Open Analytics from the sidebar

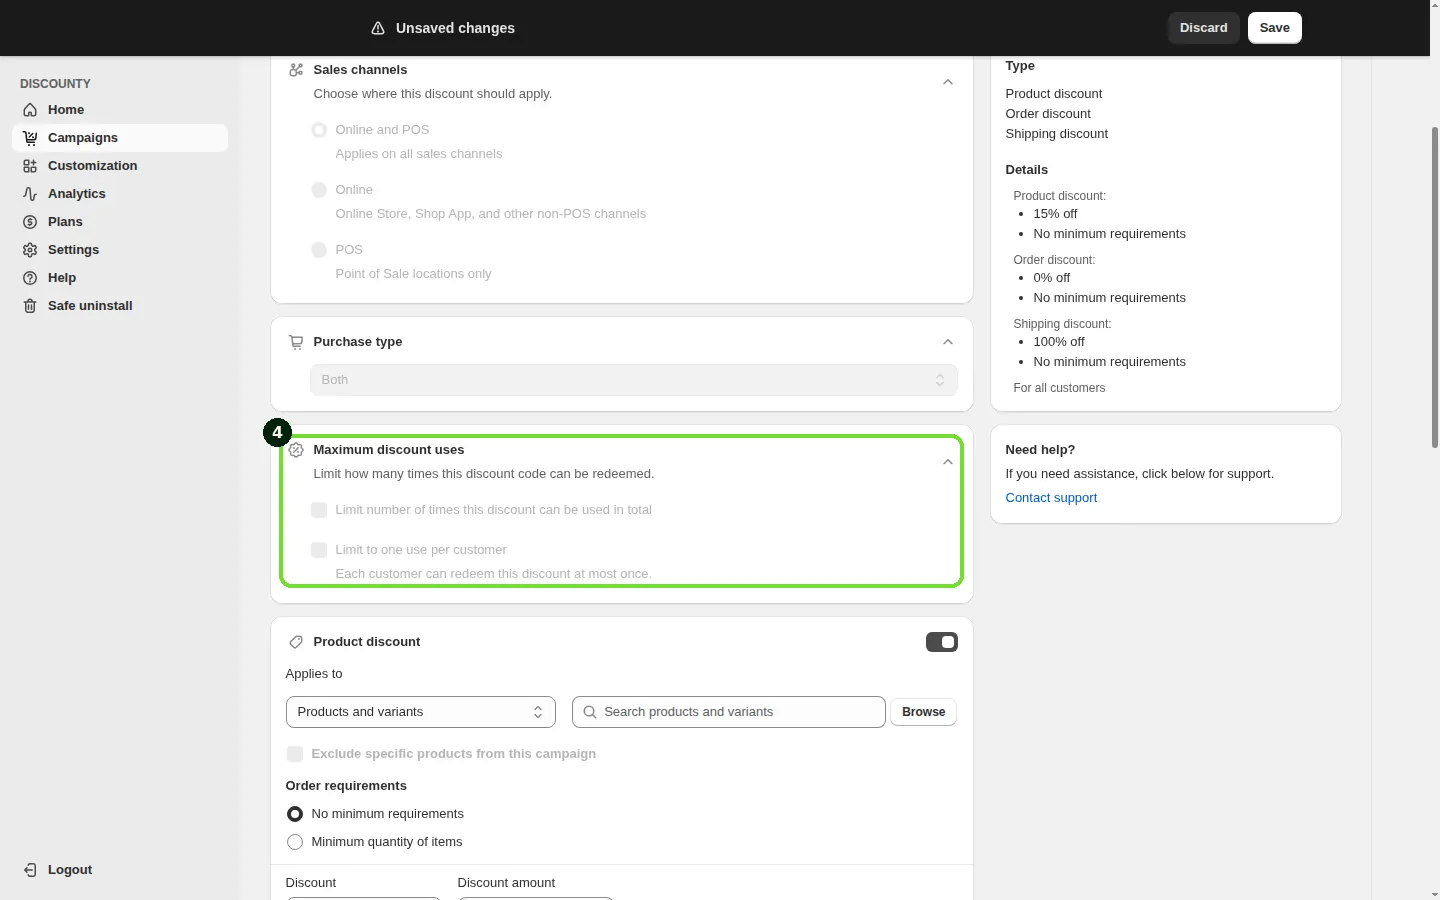120,194
